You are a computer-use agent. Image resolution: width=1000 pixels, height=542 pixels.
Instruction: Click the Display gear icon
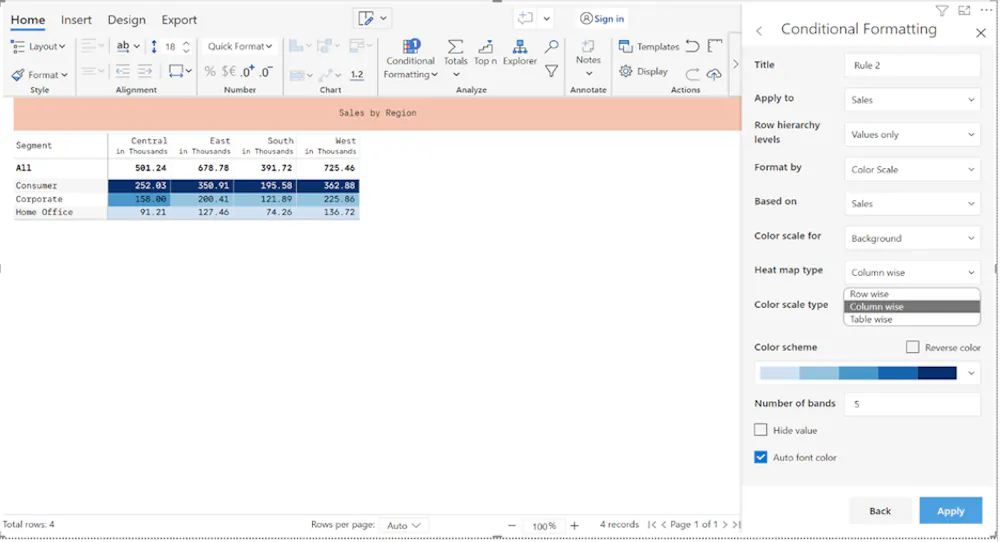[626, 71]
